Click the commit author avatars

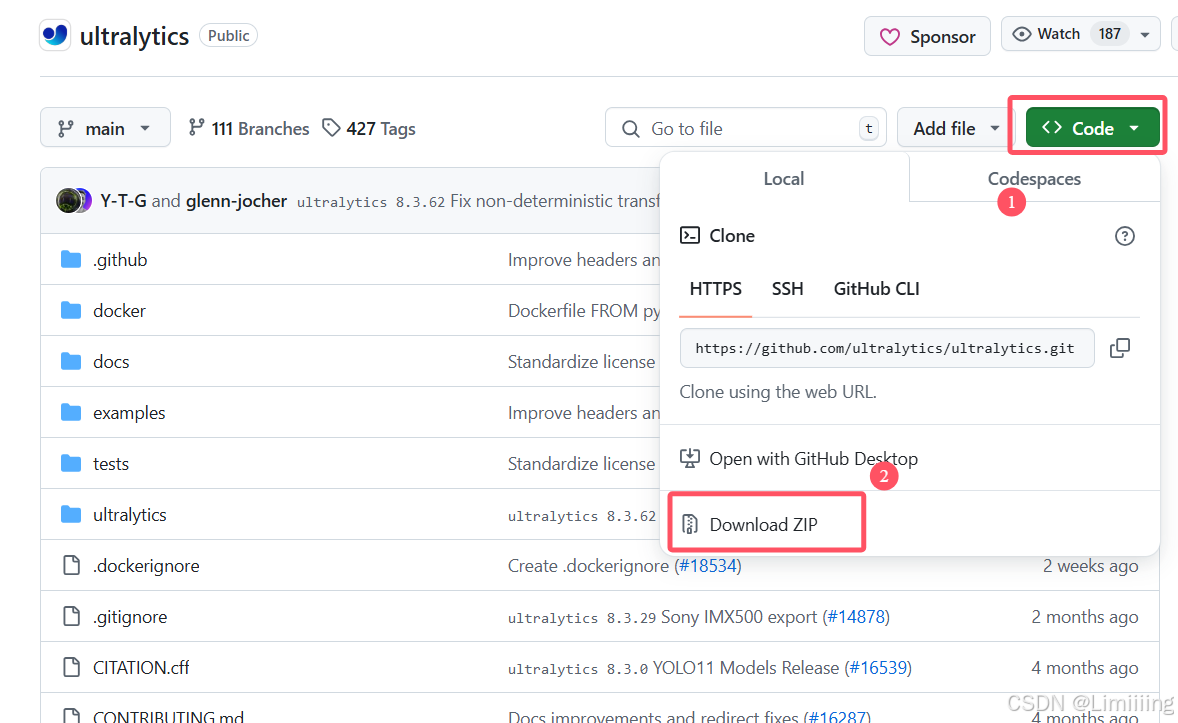point(74,201)
